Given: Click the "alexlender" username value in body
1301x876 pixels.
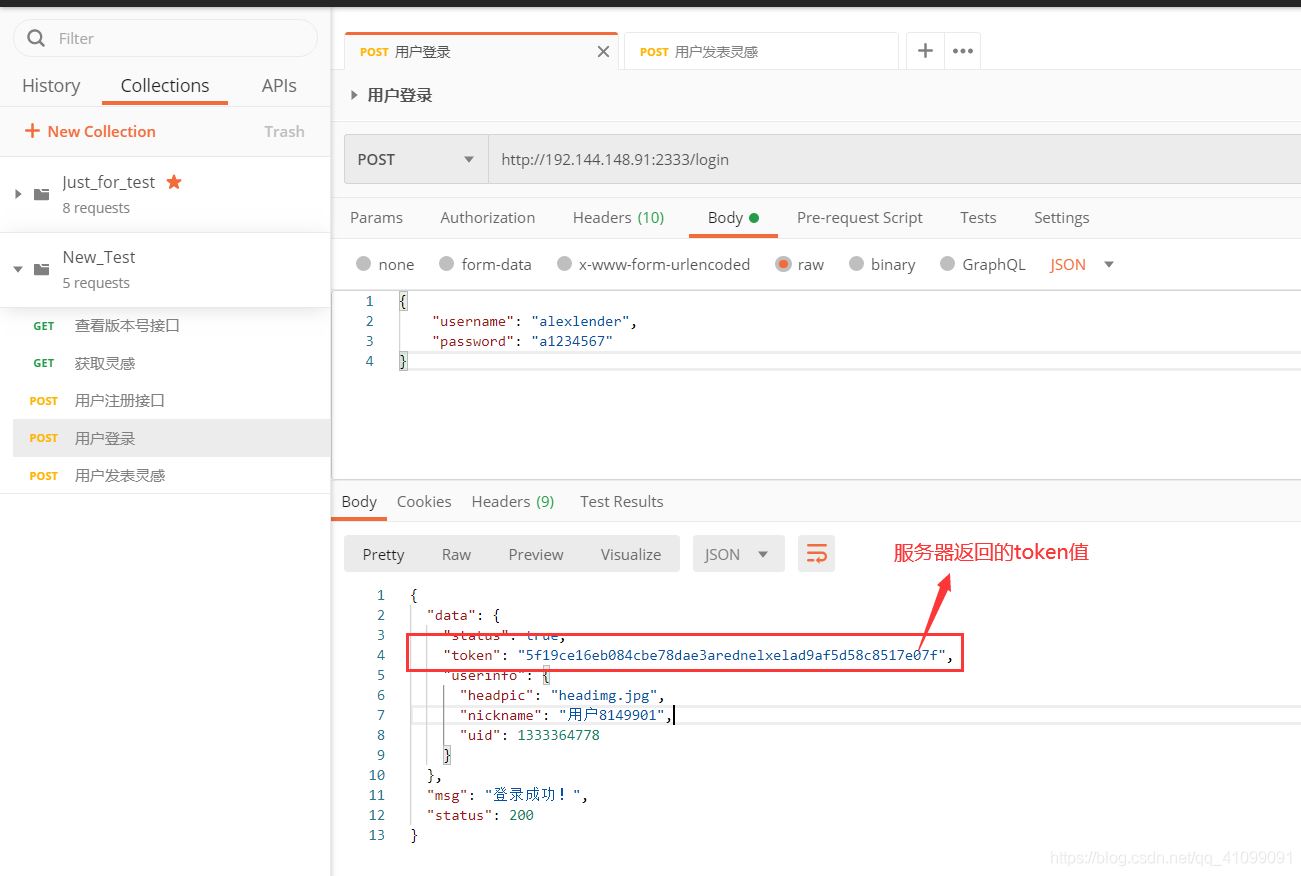Looking at the screenshot, I should (581, 321).
